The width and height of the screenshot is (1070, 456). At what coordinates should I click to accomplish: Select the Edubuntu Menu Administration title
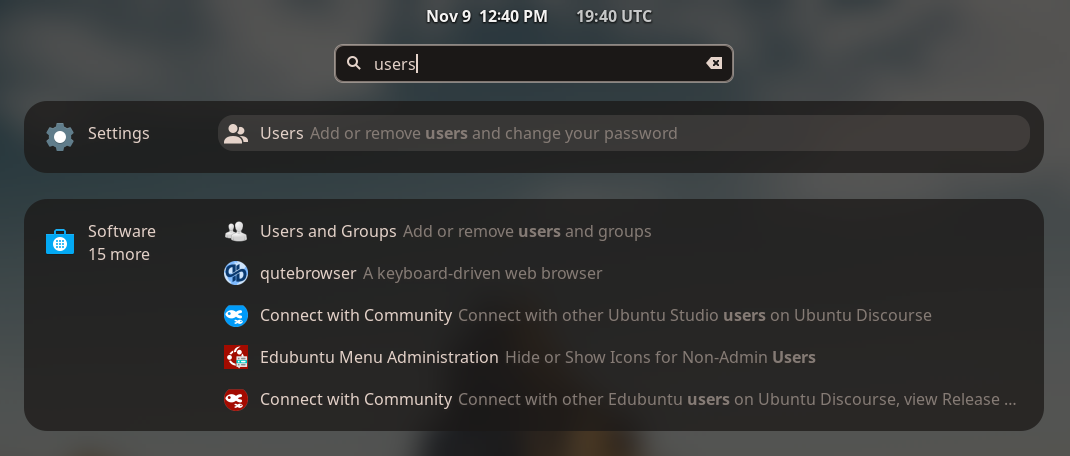coord(379,358)
